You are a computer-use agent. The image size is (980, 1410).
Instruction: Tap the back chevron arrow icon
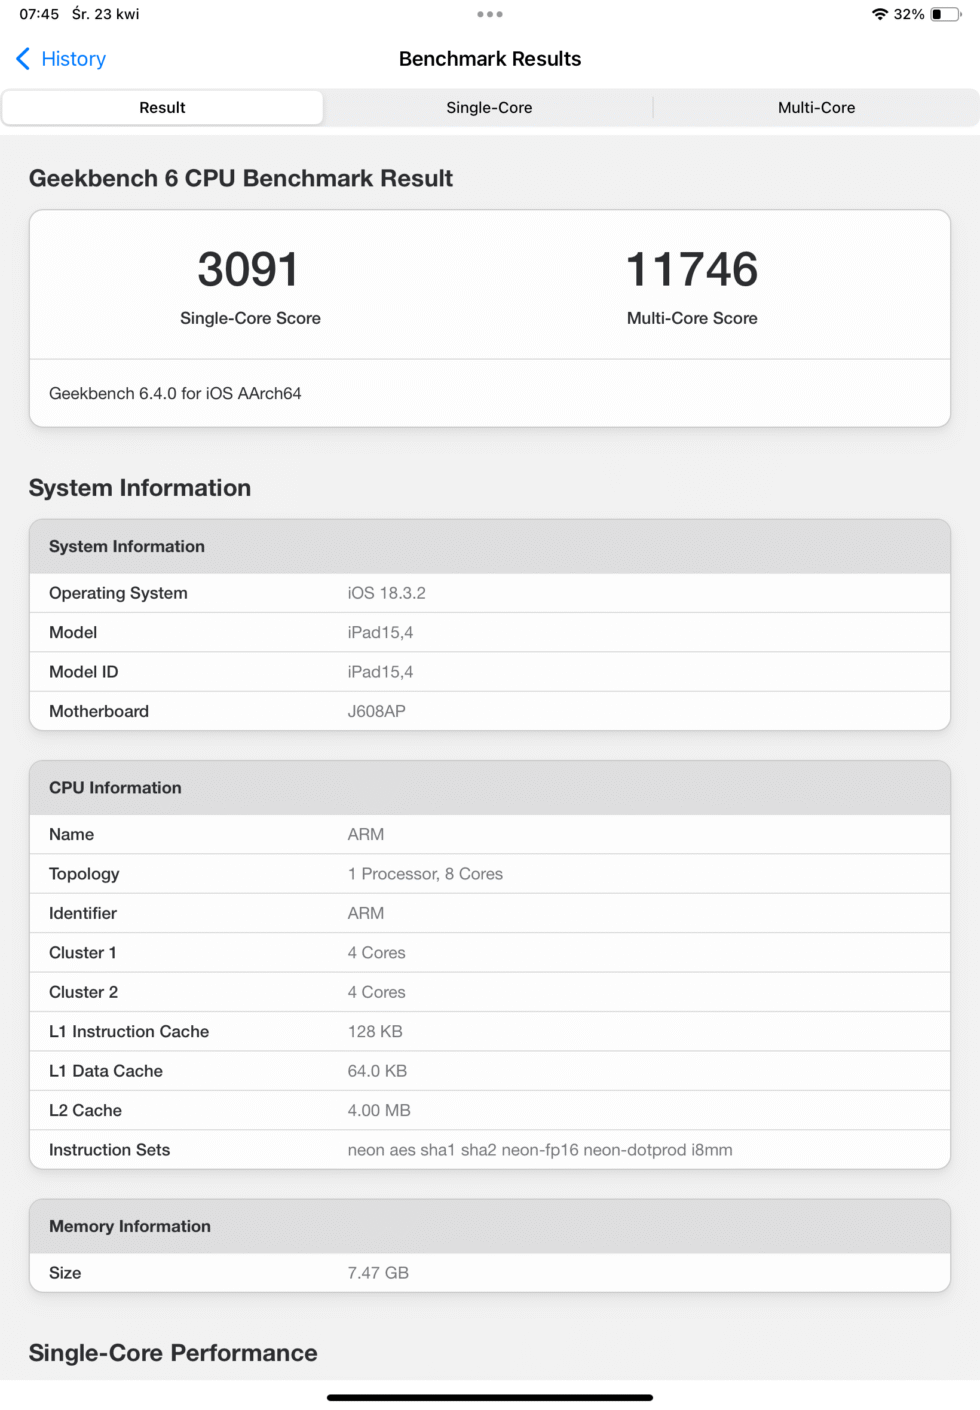click(x=22, y=59)
